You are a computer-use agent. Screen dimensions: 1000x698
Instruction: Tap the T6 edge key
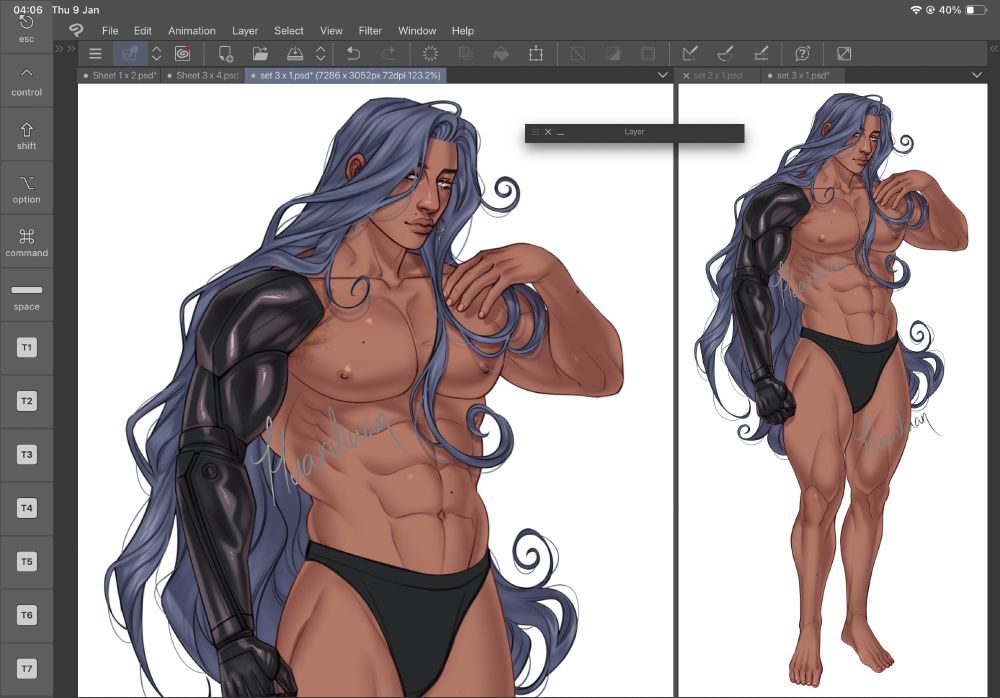click(26, 616)
